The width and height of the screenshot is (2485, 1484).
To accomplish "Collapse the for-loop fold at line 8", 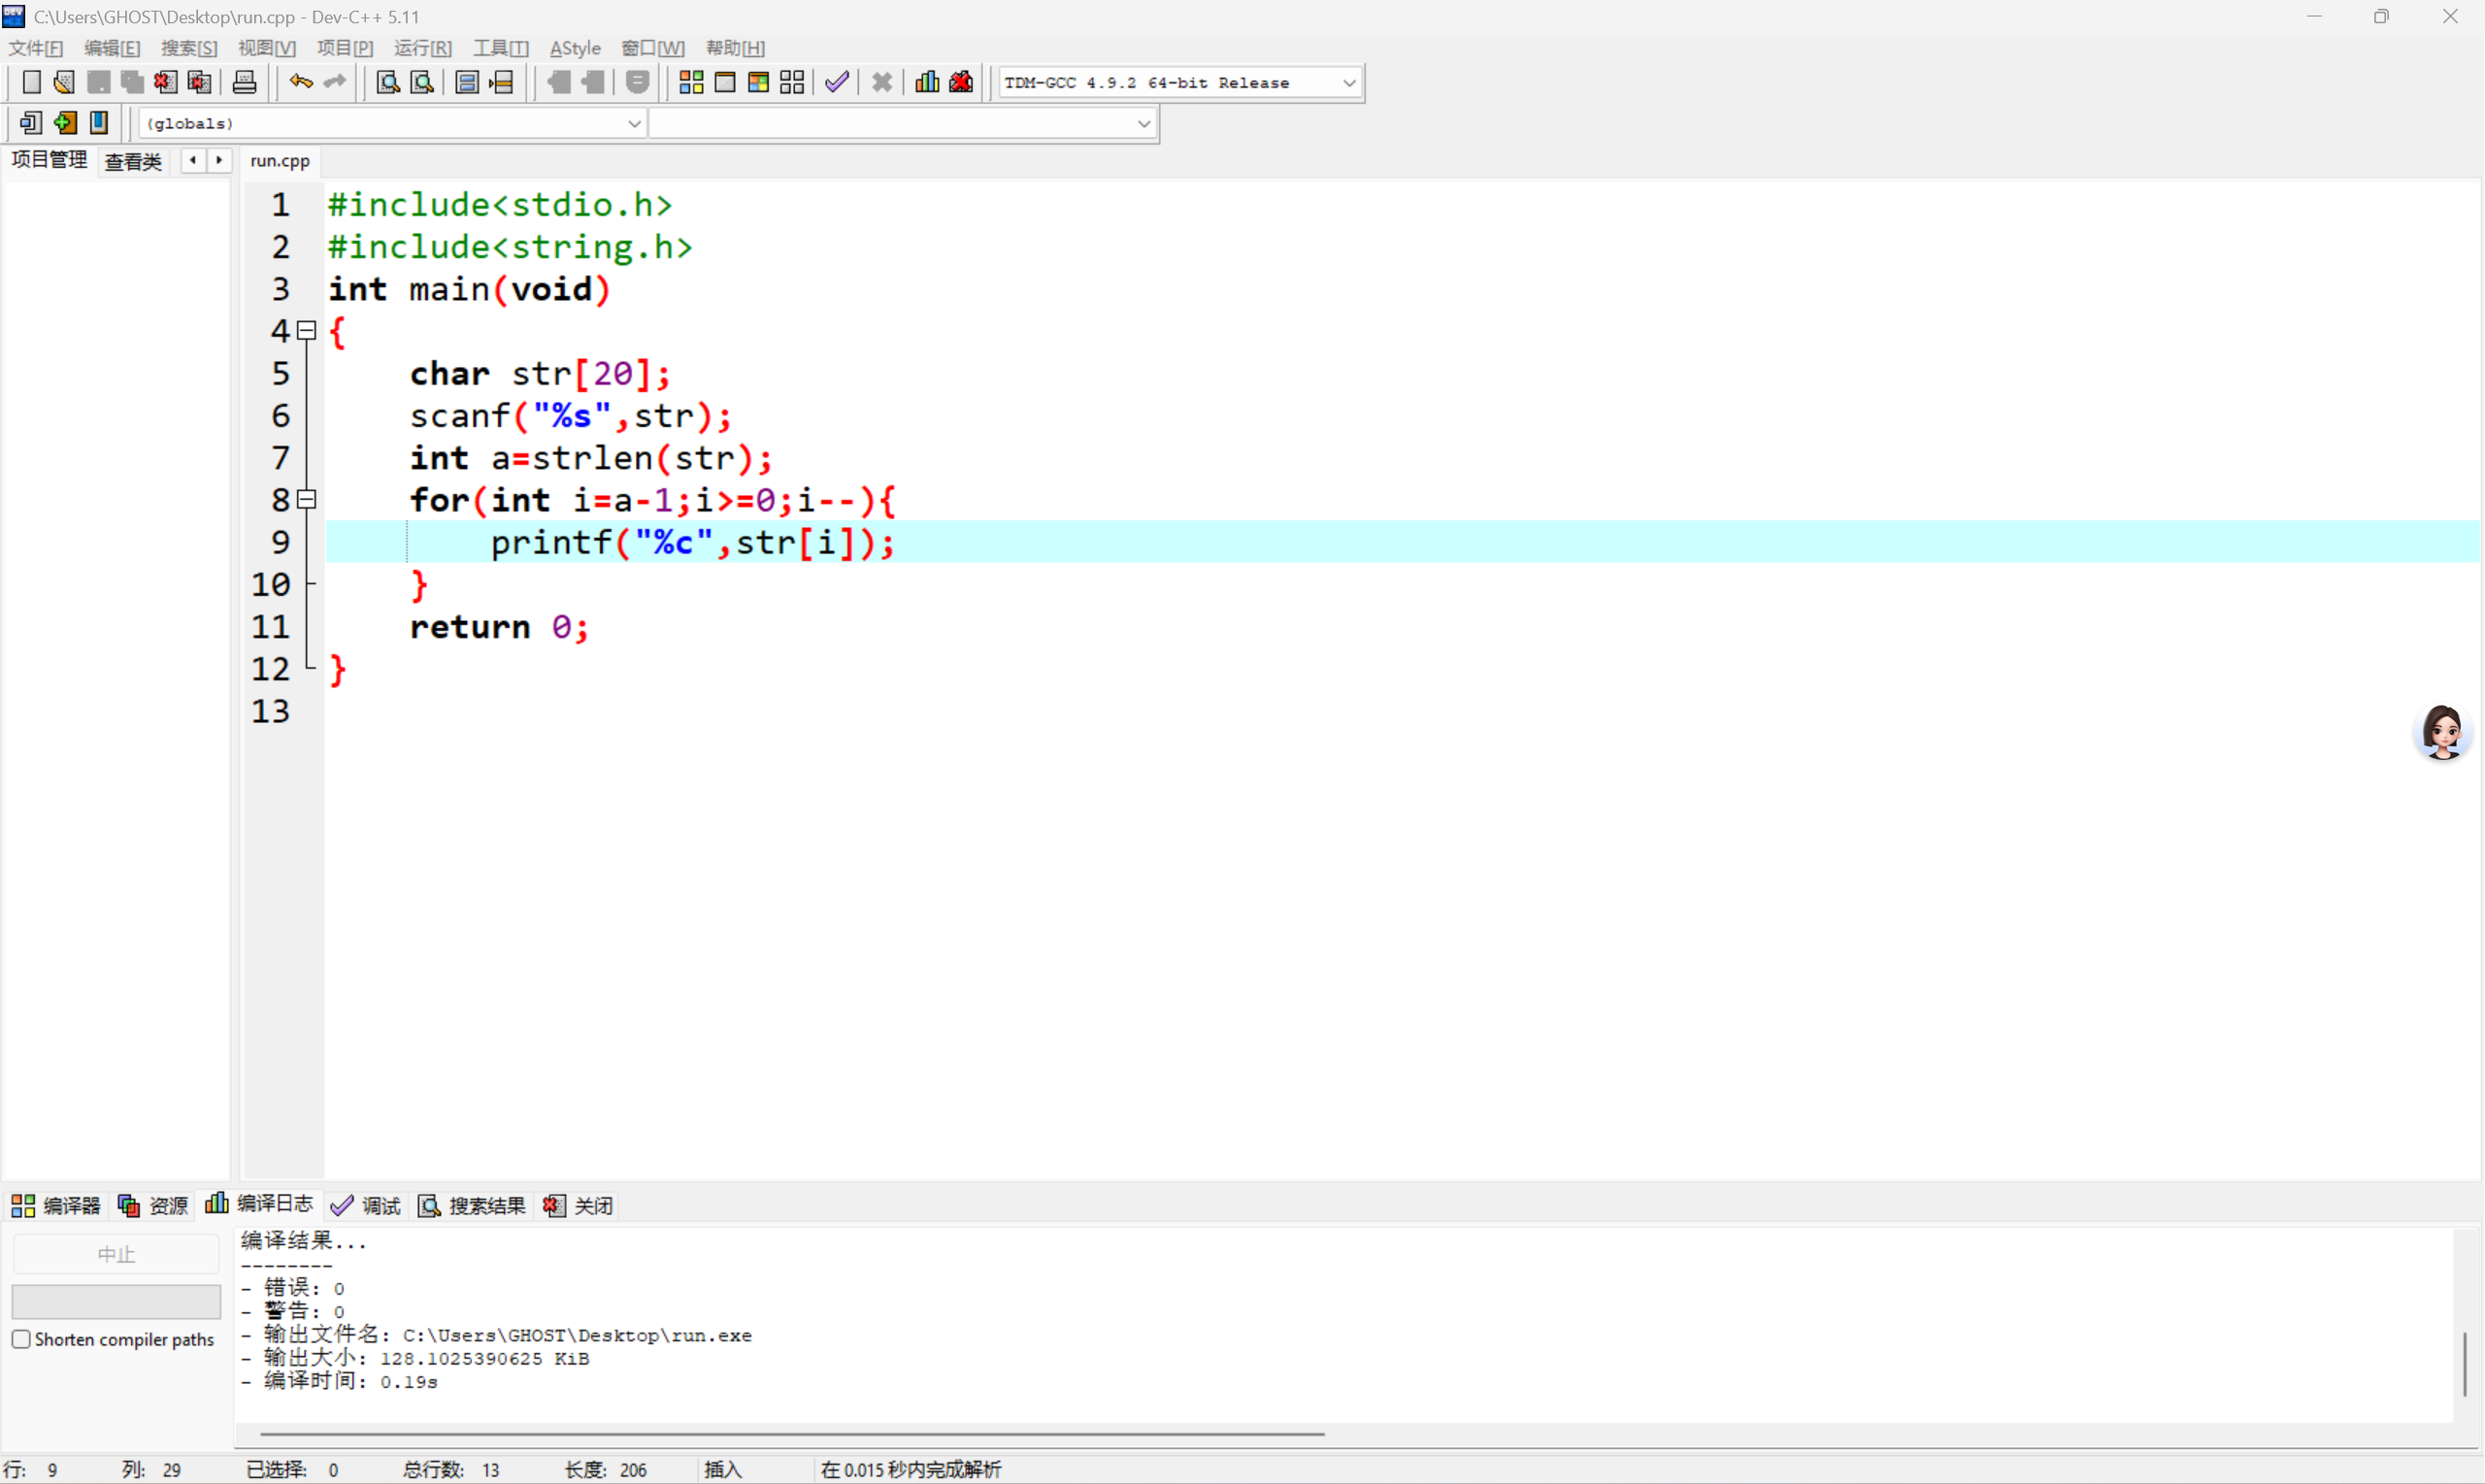I will [307, 499].
